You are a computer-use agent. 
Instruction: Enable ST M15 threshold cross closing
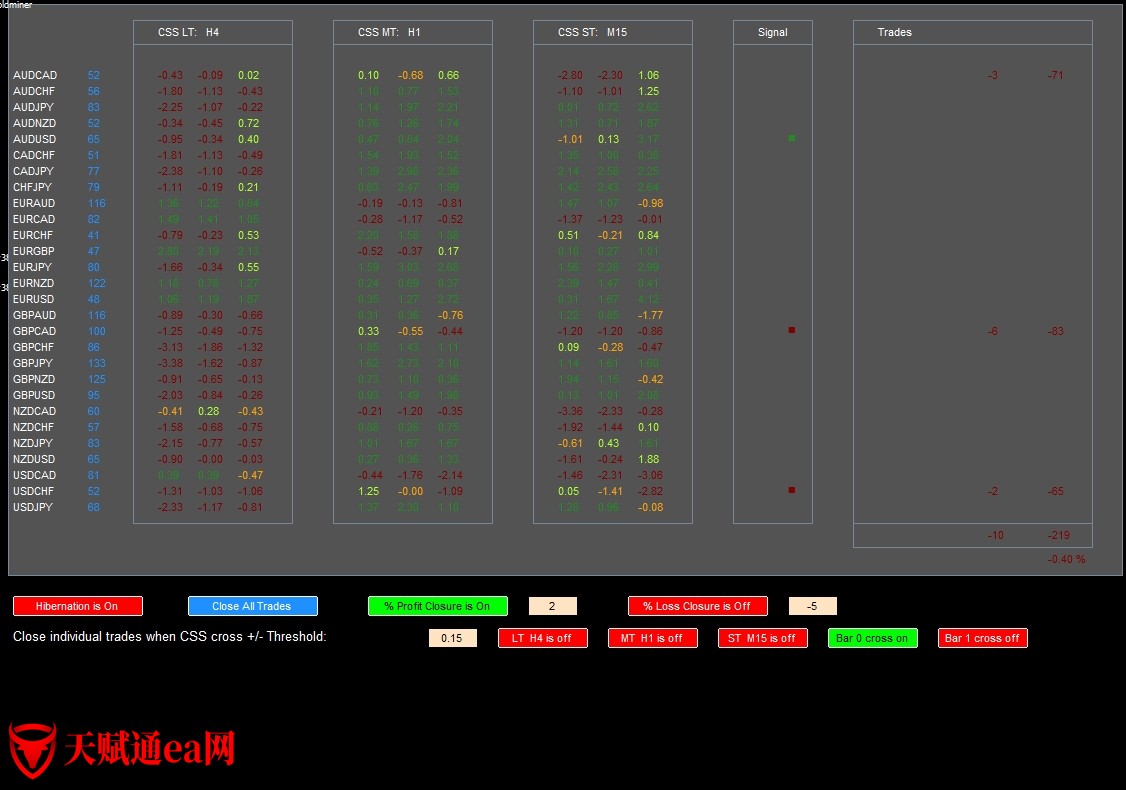click(763, 638)
